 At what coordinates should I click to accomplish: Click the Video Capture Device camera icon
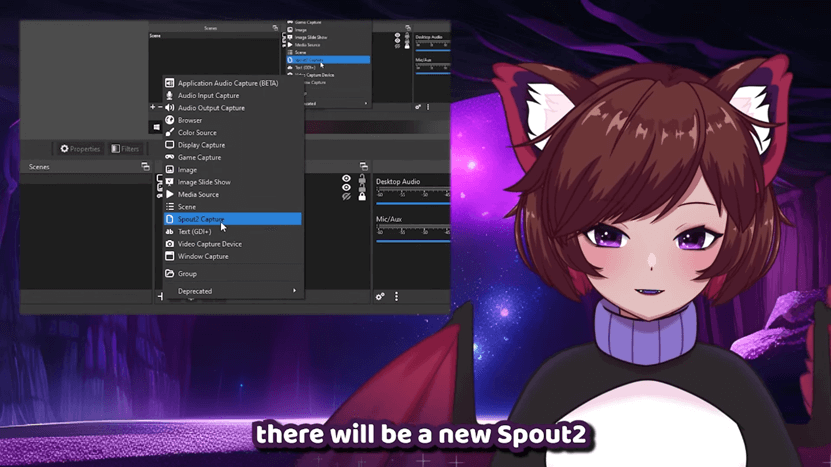[x=170, y=244]
